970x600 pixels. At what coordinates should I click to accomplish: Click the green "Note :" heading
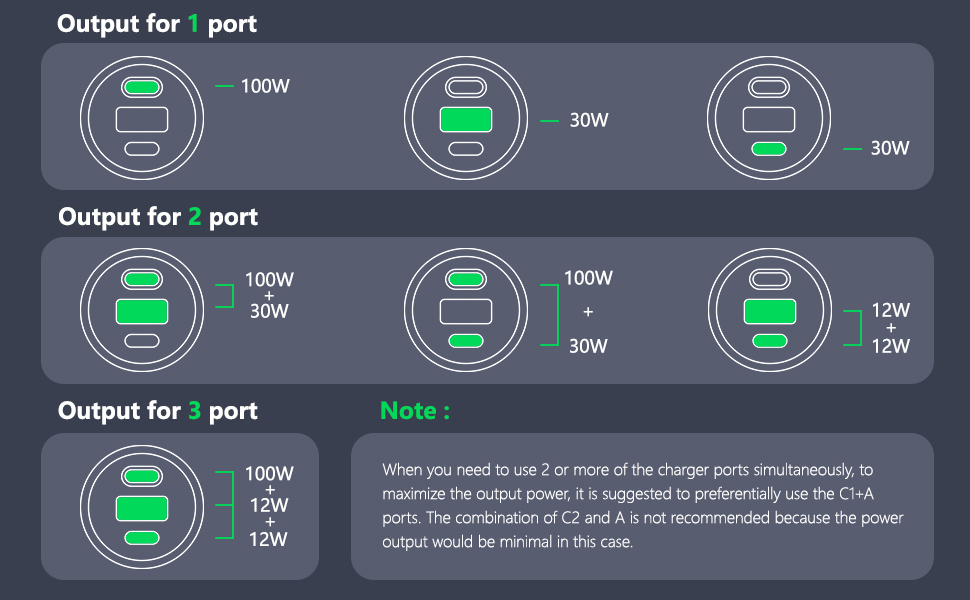click(x=415, y=411)
